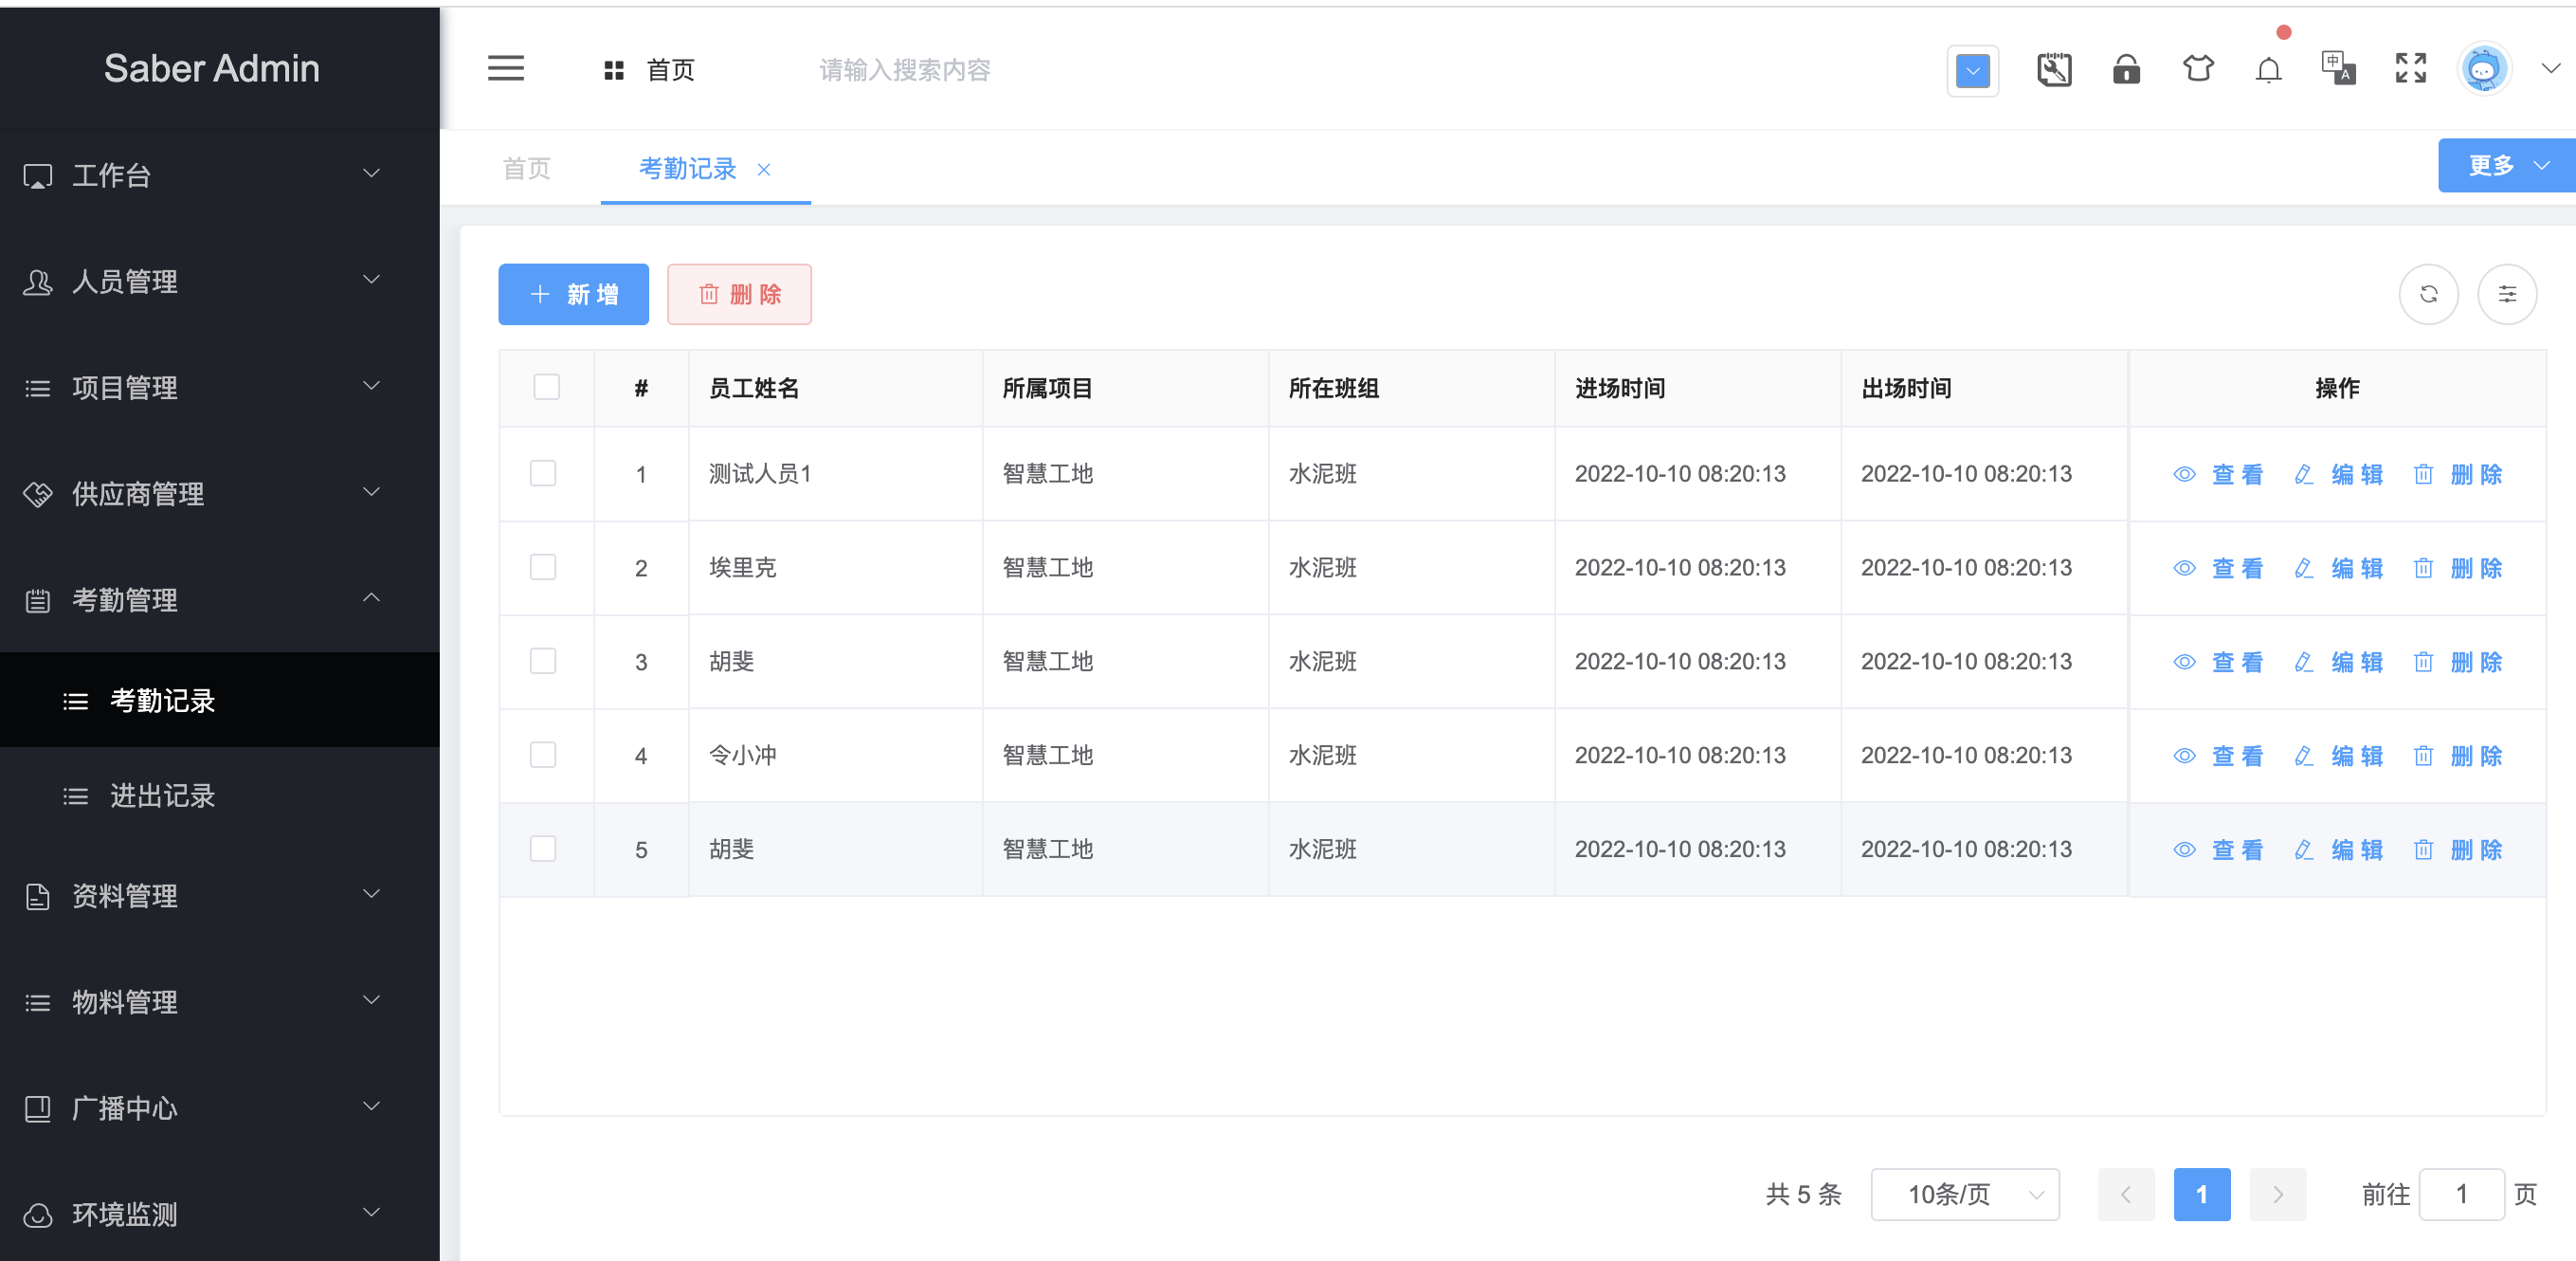
Task: Switch language with the translate icon
Action: click(x=2338, y=69)
